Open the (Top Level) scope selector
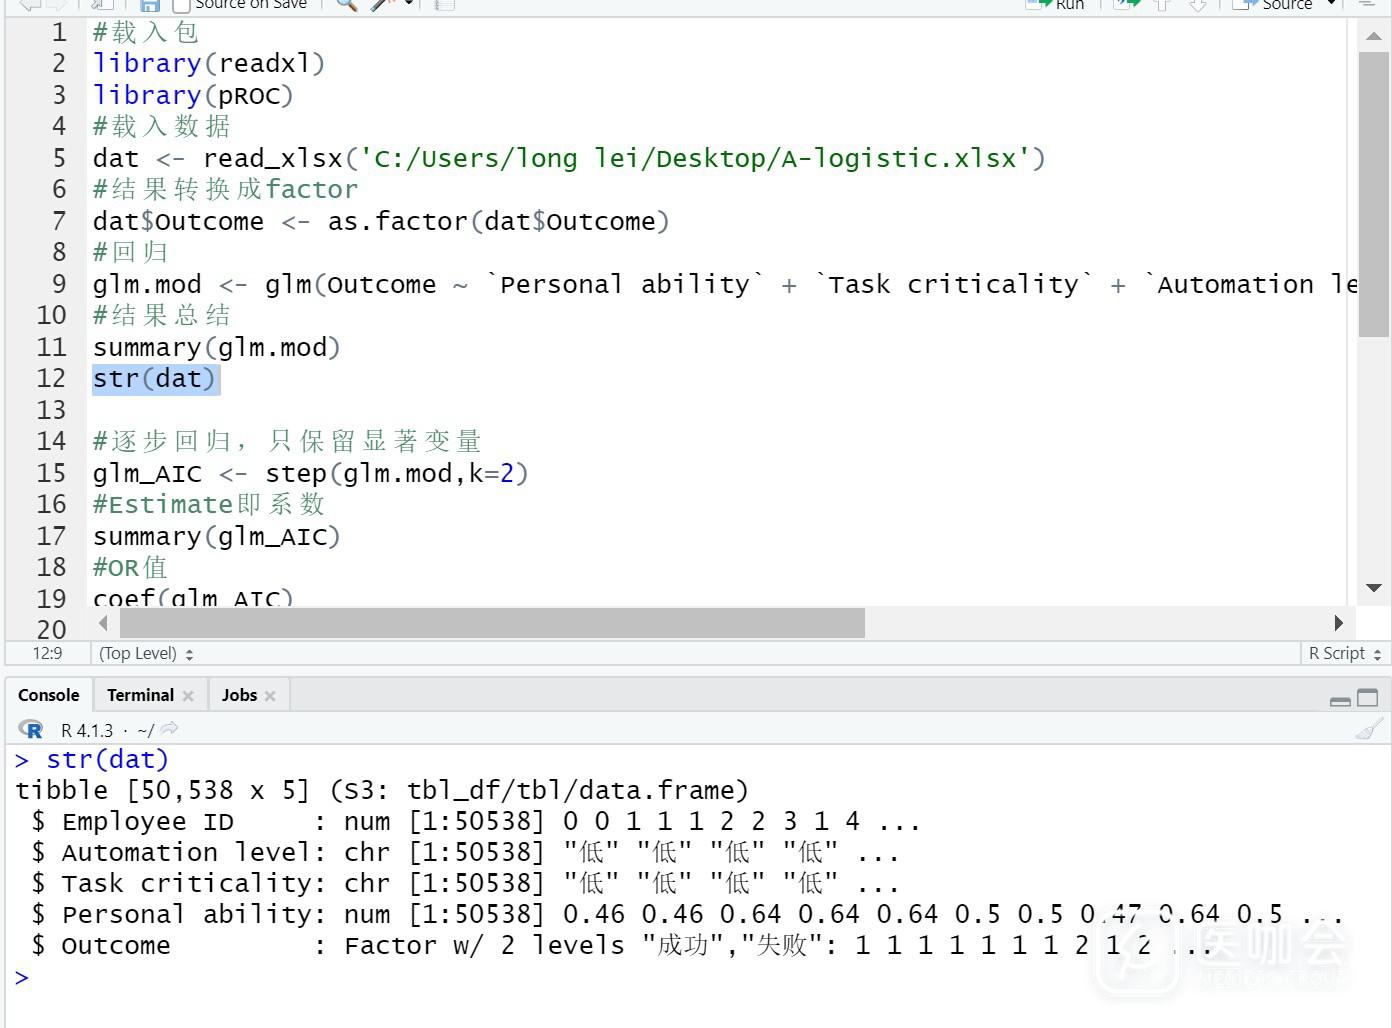Image resolution: width=1392 pixels, height=1028 pixels. pyautogui.click(x=146, y=653)
